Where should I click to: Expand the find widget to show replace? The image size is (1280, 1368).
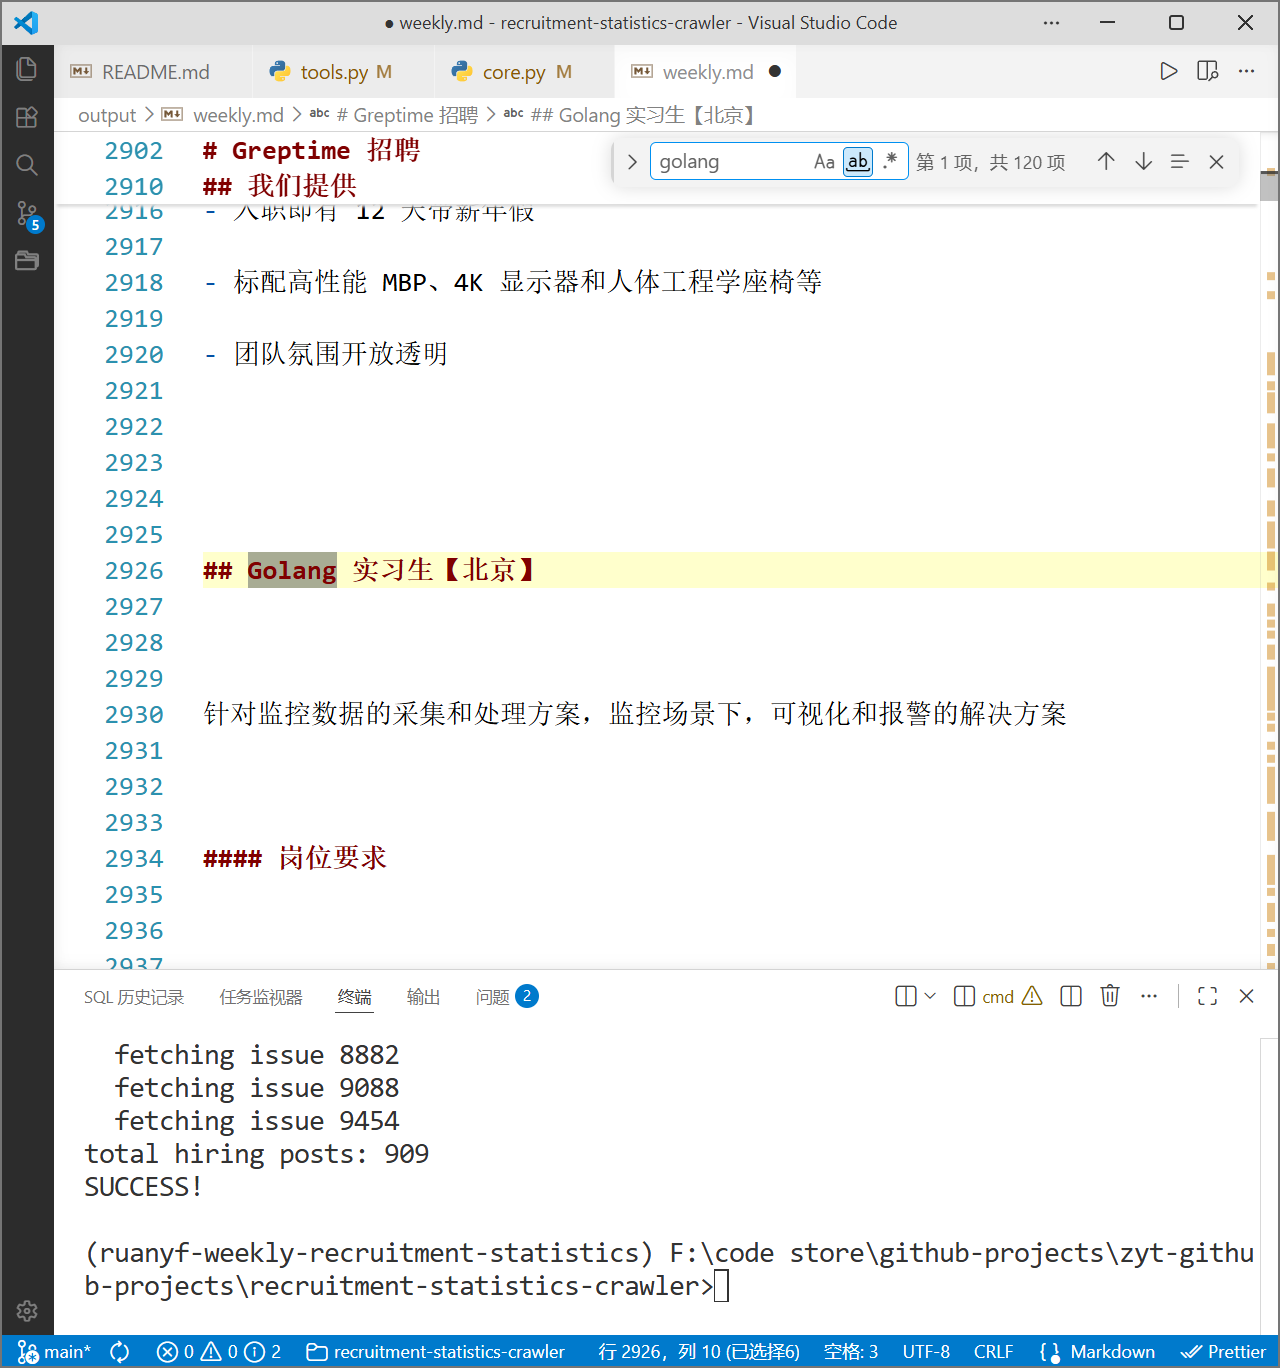(x=631, y=161)
